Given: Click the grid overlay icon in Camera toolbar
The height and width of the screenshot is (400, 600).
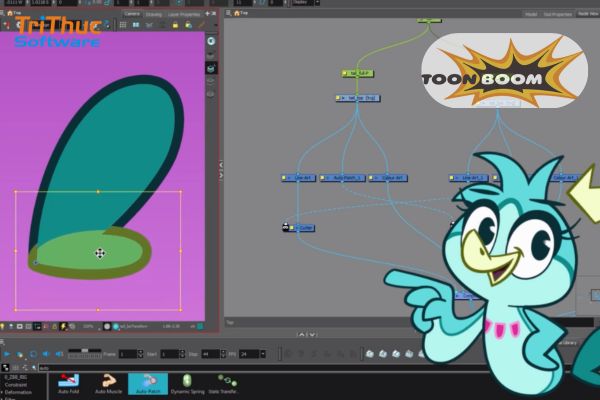Looking at the screenshot, I should 123,25.
